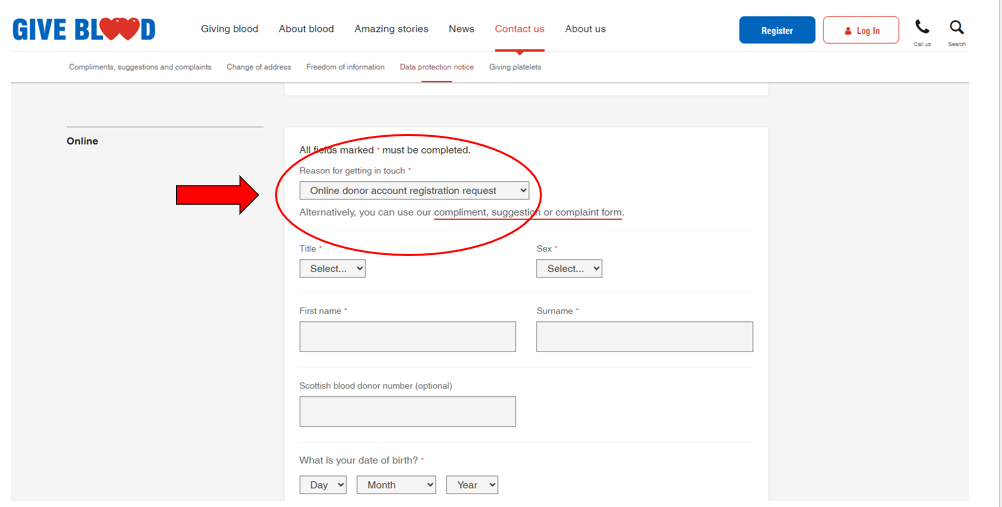
Task: Switch to Change of address tab
Action: 258,67
